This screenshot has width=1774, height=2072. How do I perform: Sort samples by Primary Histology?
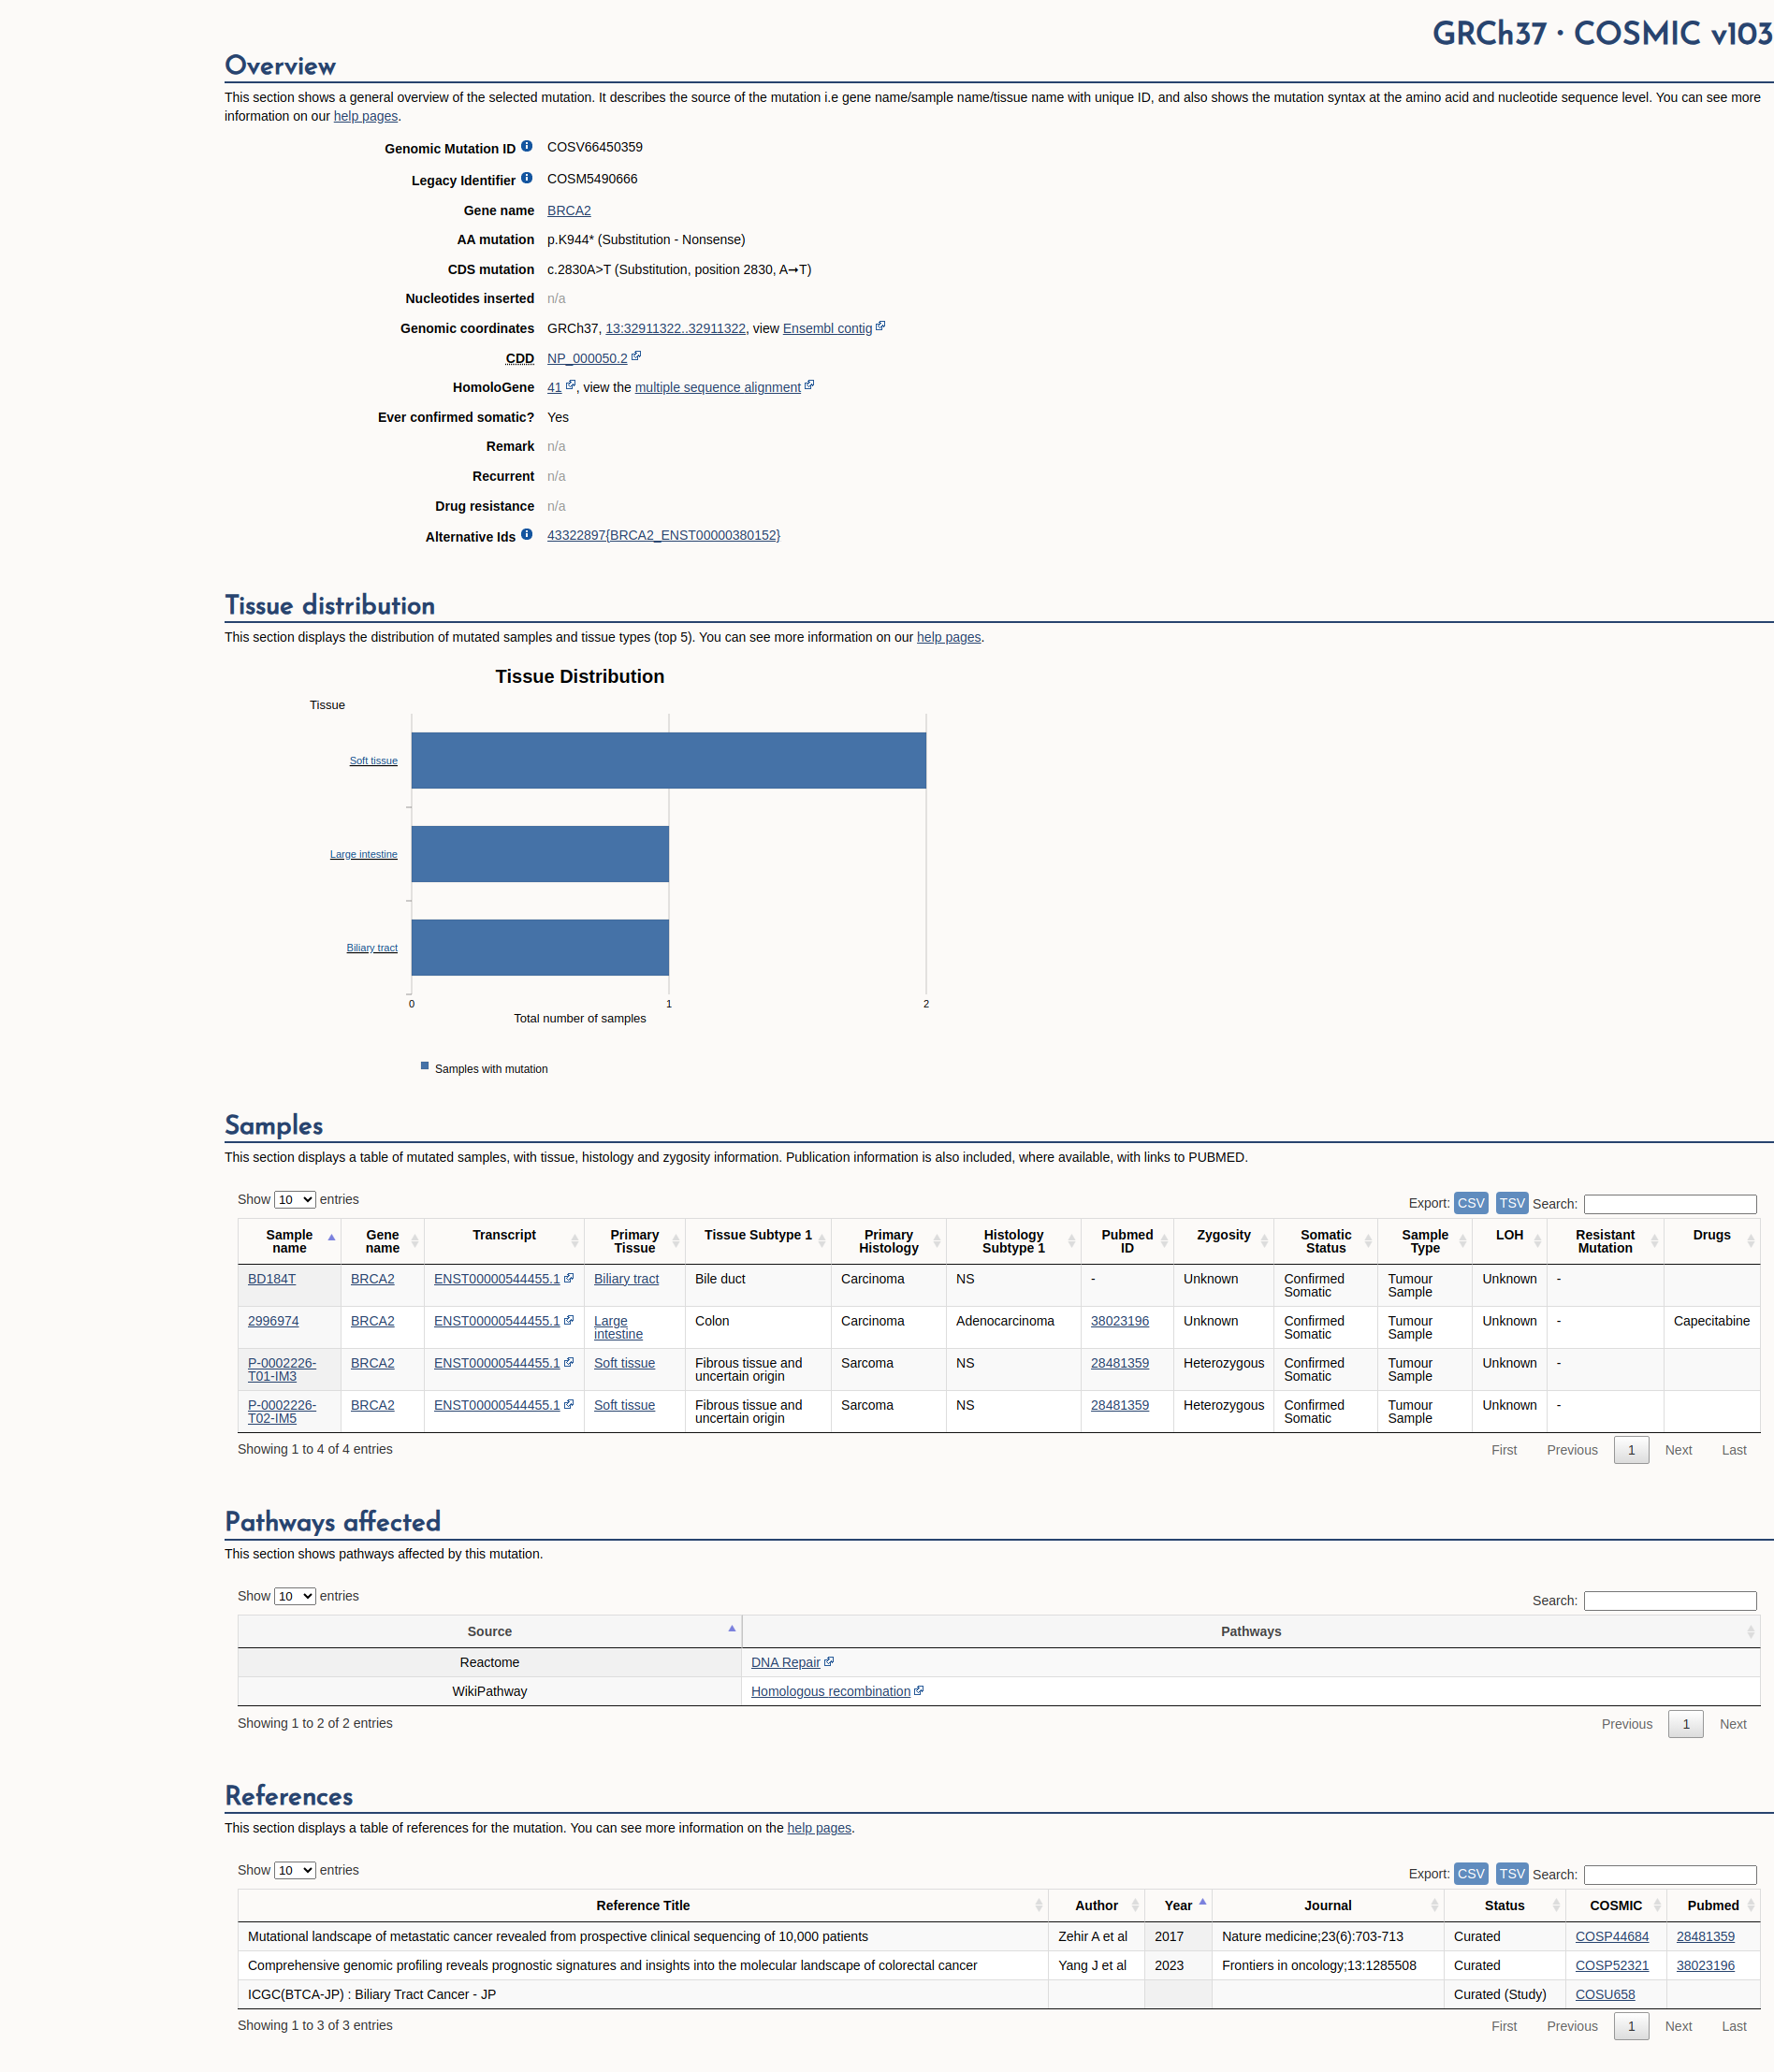coord(888,1241)
